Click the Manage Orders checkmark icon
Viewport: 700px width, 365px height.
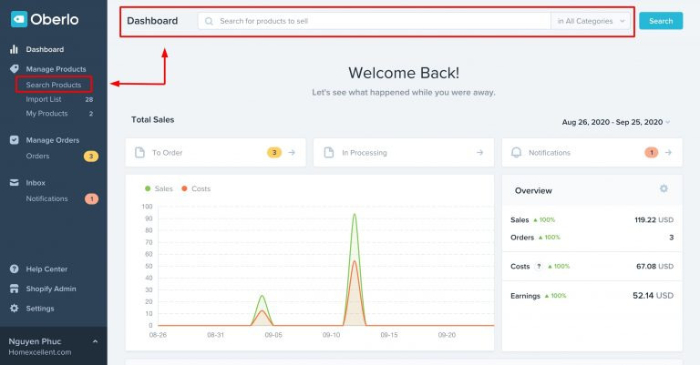[x=14, y=140]
